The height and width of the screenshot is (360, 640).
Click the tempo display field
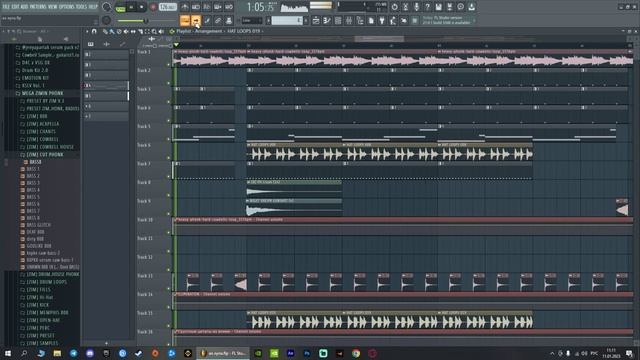click(167, 7)
